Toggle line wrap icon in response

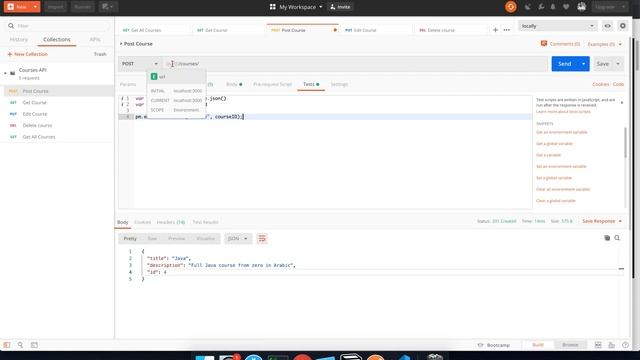click(x=262, y=238)
